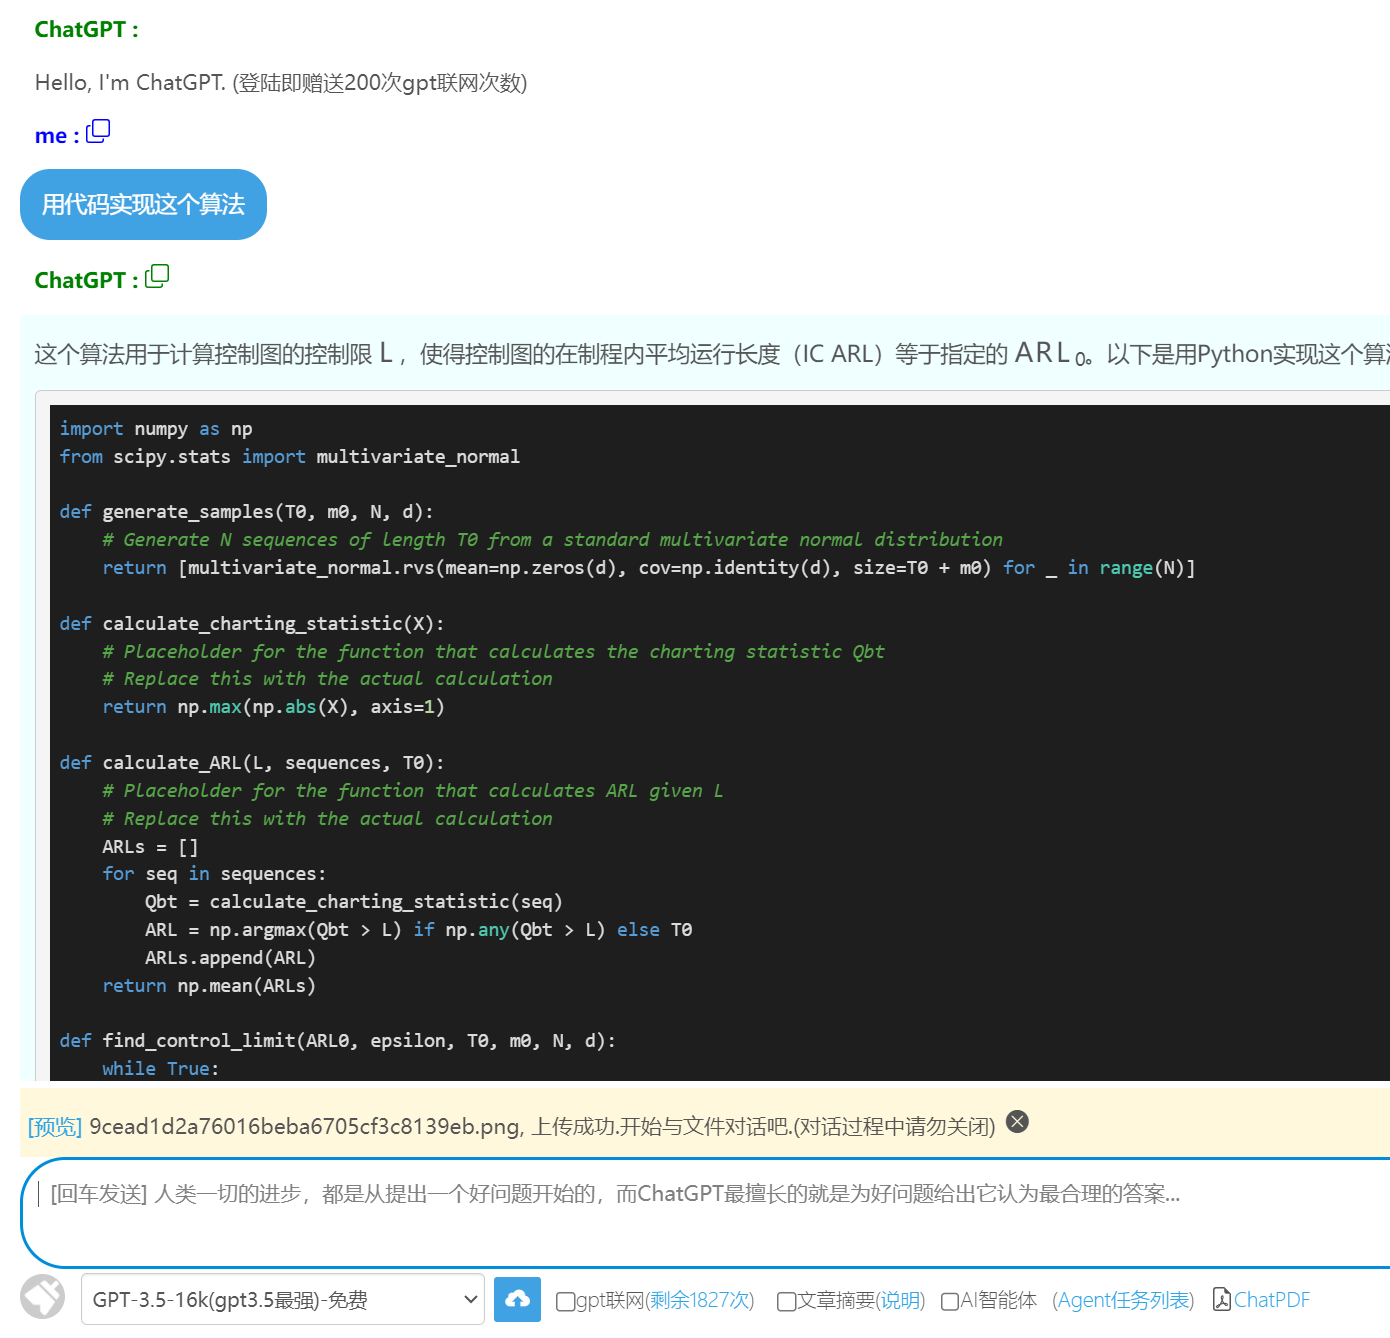Click the round avatar icon beside model selector
The image size is (1390, 1338).
pos(42,1298)
